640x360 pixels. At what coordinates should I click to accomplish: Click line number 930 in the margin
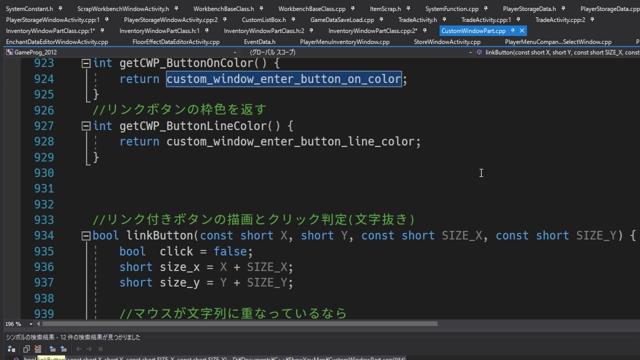point(44,173)
